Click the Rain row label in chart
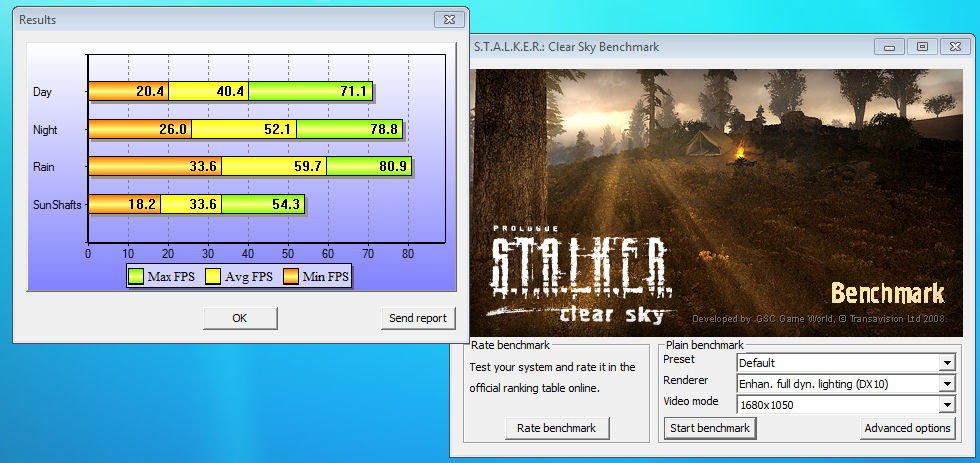 [x=42, y=167]
